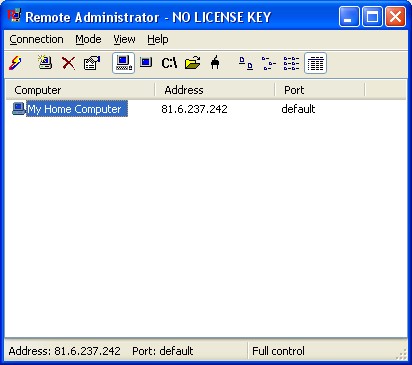
Task: Switch to large icons view
Action: (x=246, y=63)
